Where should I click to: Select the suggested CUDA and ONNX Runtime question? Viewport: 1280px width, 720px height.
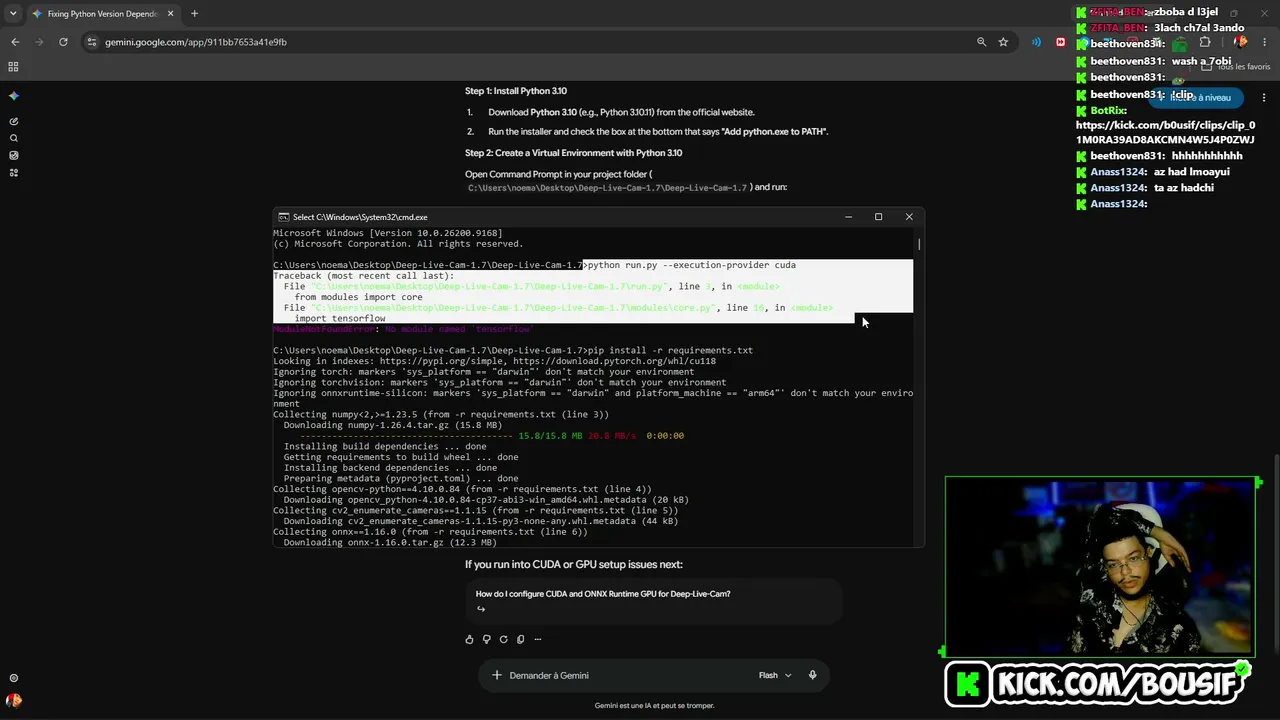click(x=653, y=601)
